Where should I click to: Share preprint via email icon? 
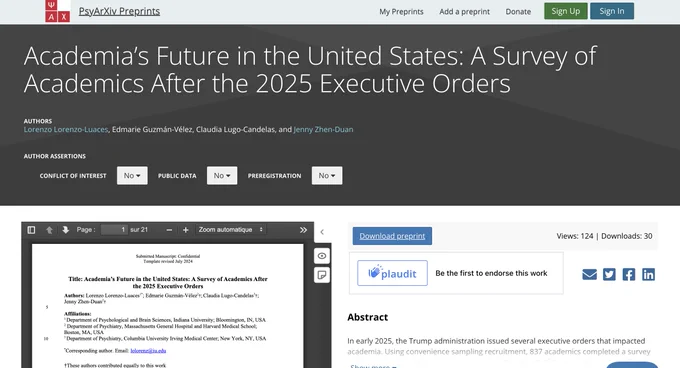[x=589, y=274]
